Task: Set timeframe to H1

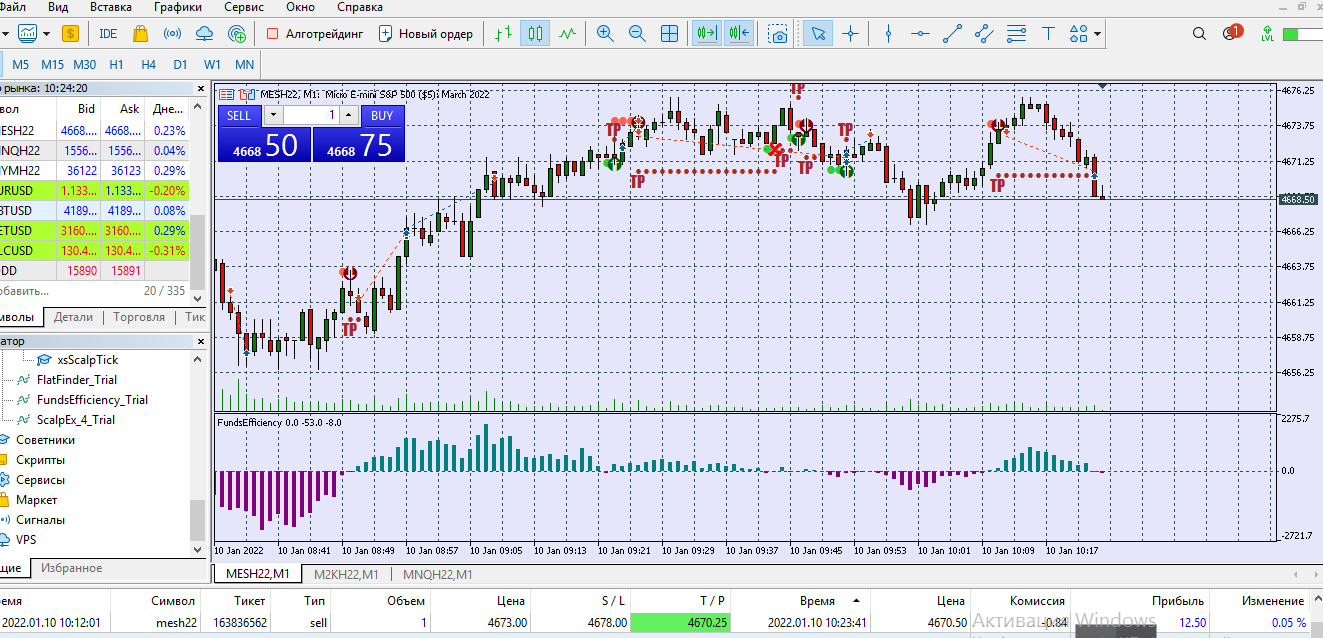Action: pyautogui.click(x=117, y=65)
